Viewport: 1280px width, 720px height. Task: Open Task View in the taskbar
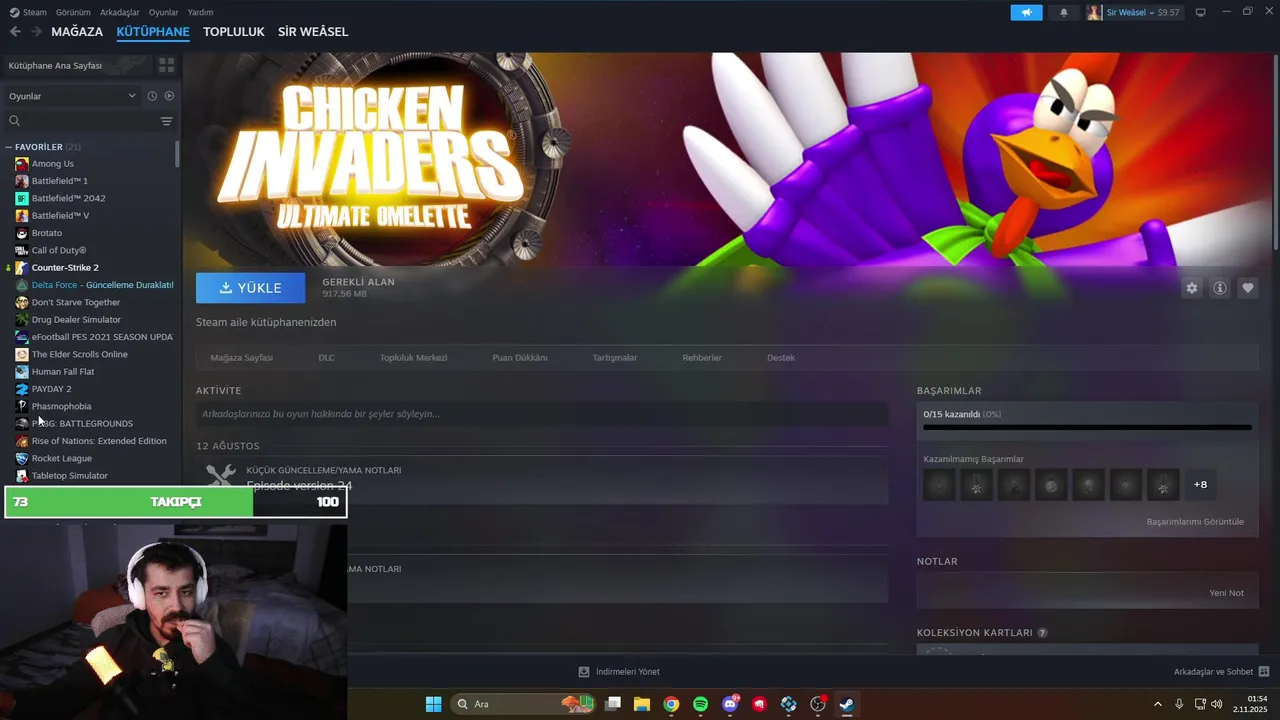coord(613,704)
